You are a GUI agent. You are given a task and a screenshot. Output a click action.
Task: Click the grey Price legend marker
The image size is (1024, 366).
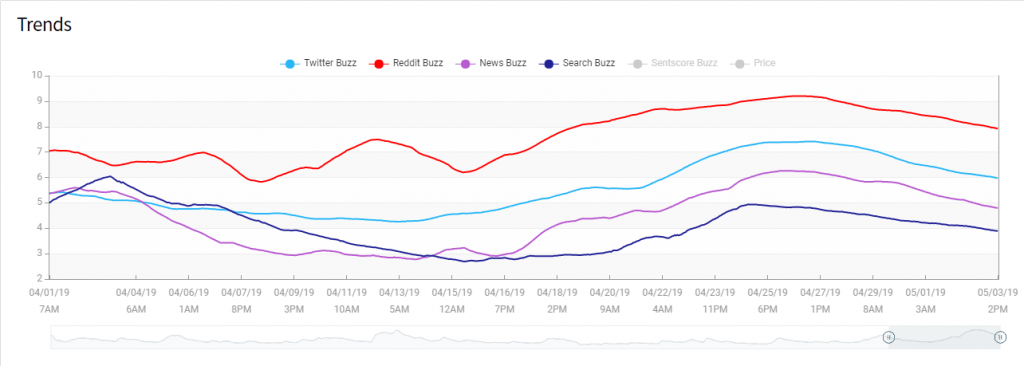740,64
